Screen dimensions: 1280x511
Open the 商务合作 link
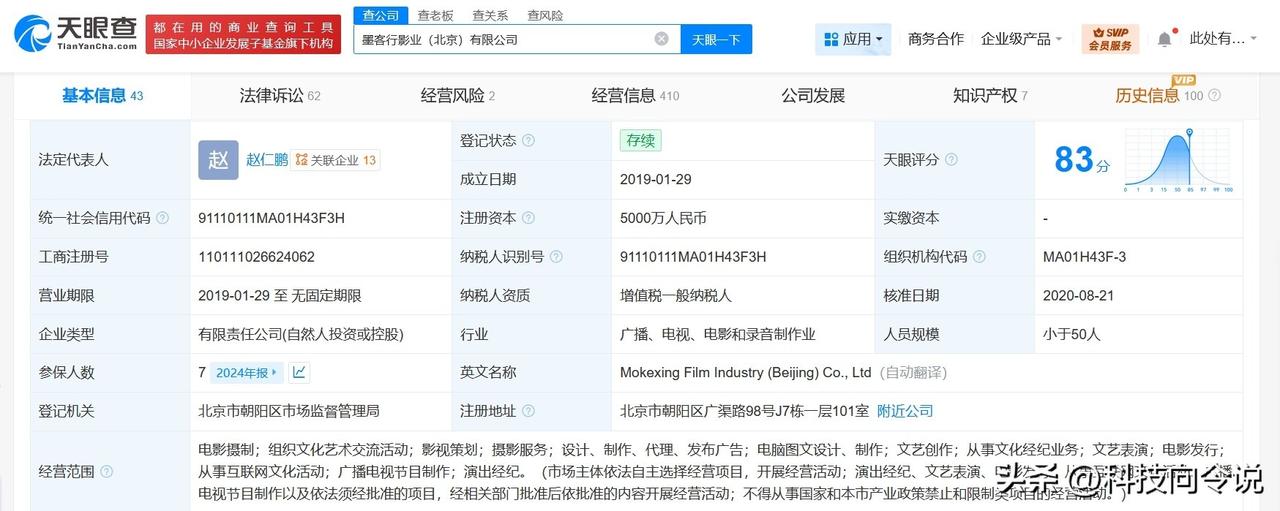(936, 39)
